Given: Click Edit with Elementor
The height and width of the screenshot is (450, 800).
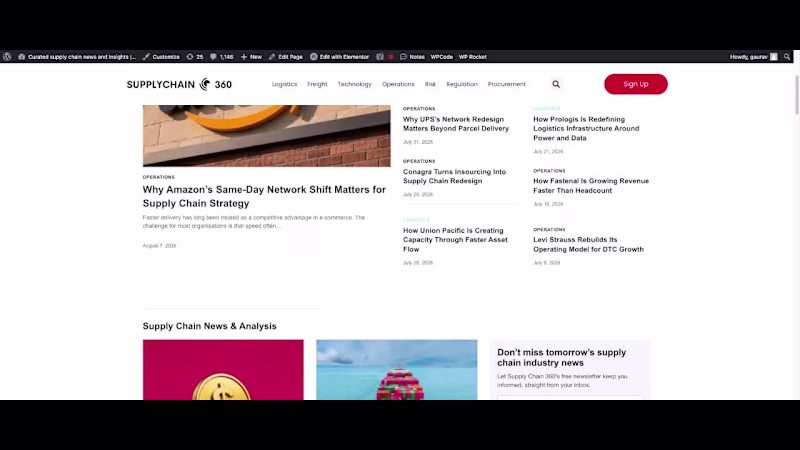Looking at the screenshot, I should click(340, 57).
